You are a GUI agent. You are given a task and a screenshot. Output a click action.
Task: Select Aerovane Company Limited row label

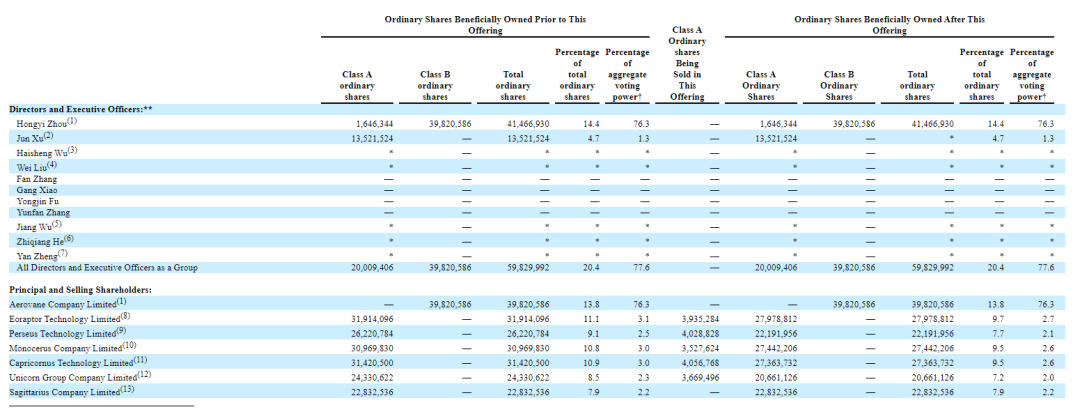pyautogui.click(x=68, y=303)
